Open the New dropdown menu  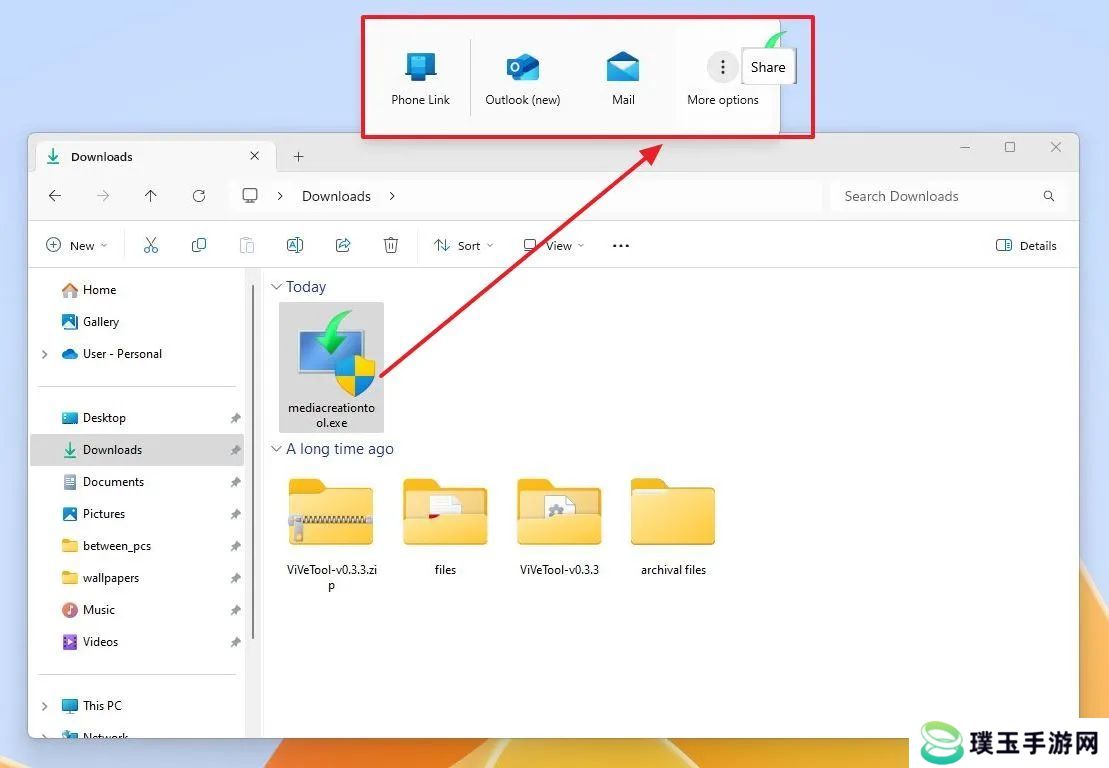pos(76,245)
